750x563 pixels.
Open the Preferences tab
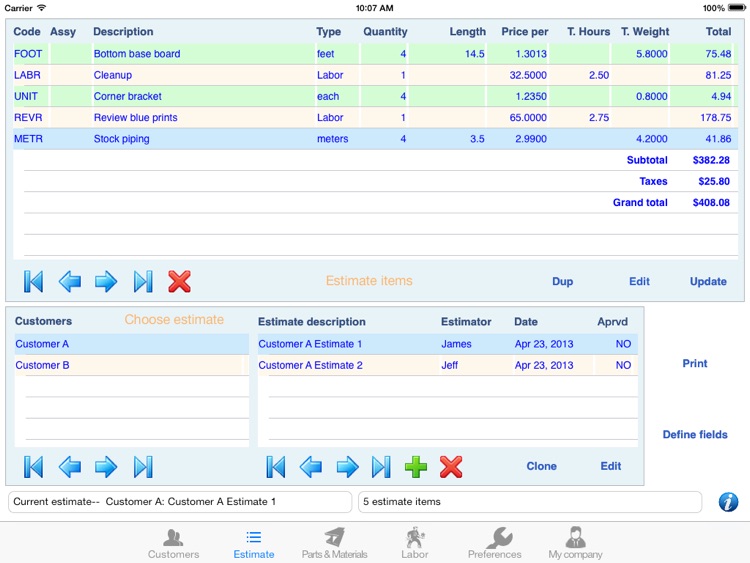pos(495,543)
